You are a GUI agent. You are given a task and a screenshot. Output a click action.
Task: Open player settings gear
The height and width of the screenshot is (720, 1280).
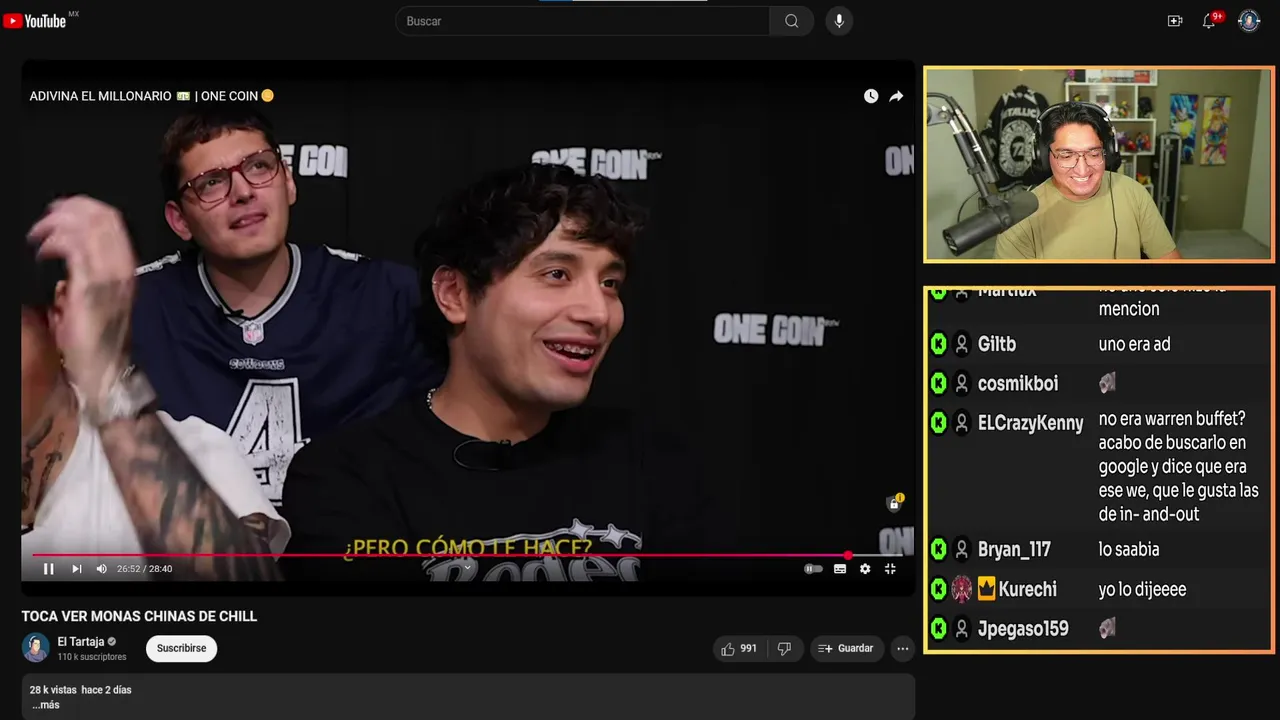click(x=865, y=569)
